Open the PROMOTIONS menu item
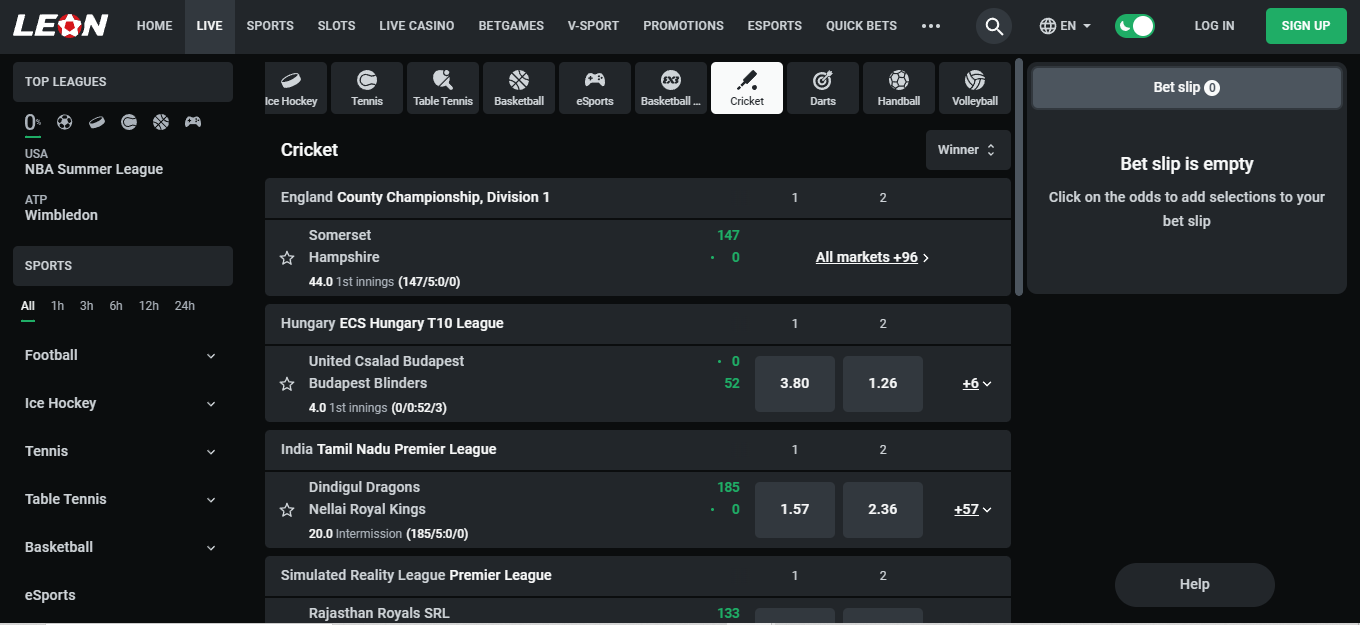 683,26
